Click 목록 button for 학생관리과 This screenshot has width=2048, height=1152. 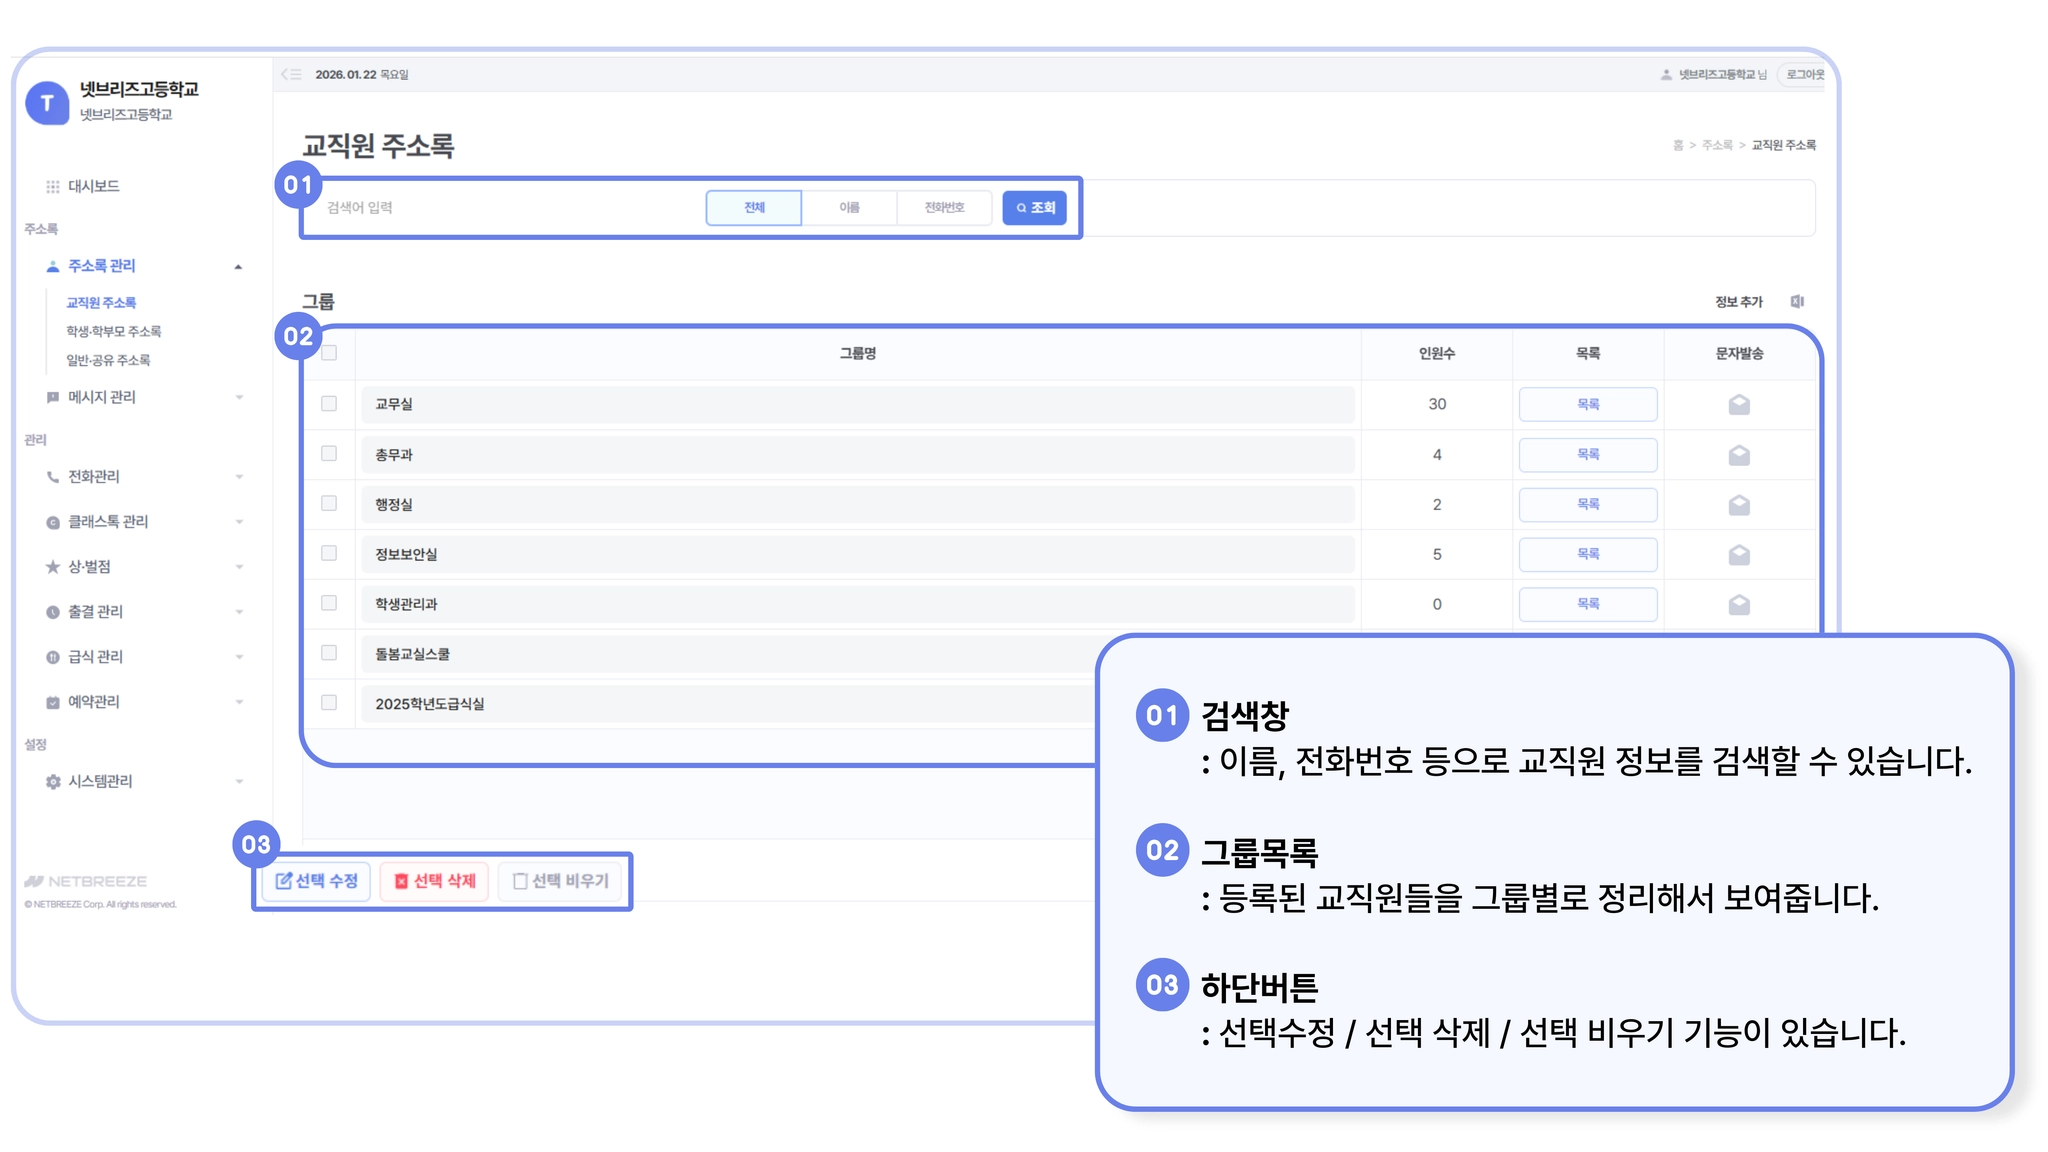1587,604
